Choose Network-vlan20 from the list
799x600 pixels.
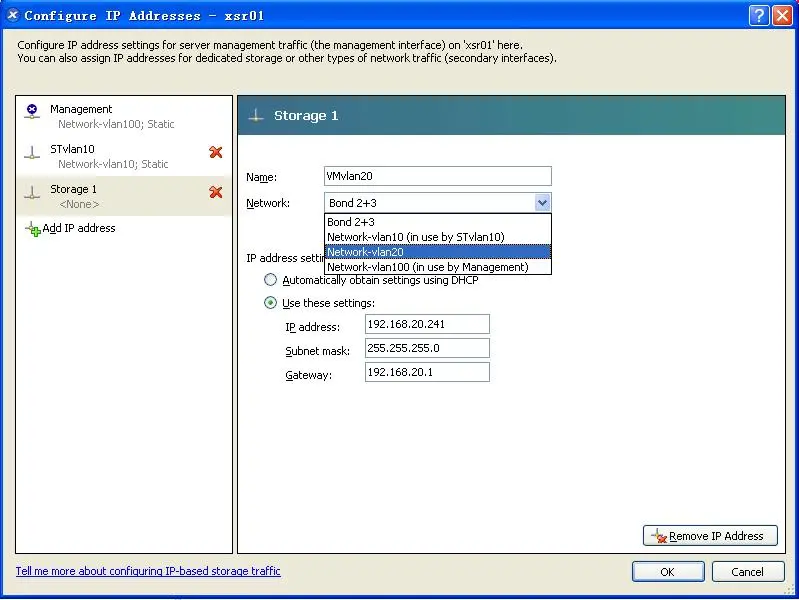[438, 252]
